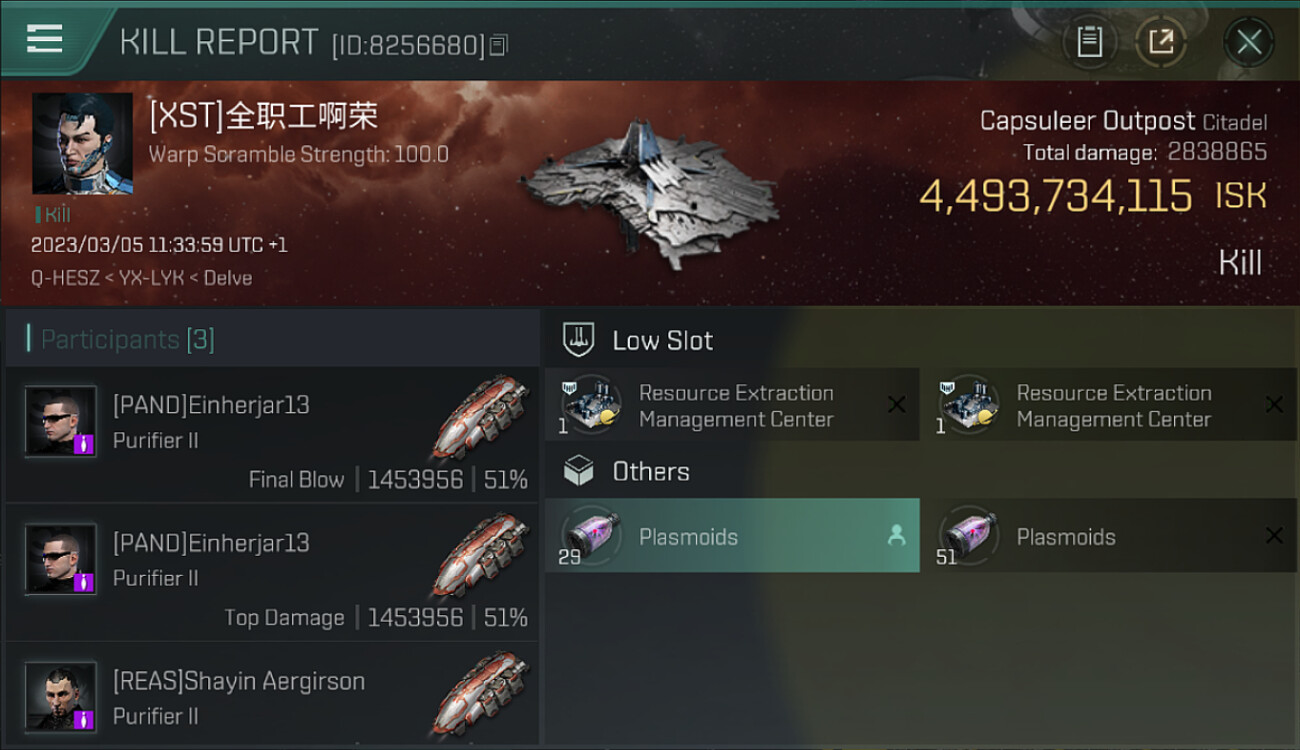This screenshot has height=750, width=1300.
Task: Copy the kill report ID
Action: [x=499, y=45]
